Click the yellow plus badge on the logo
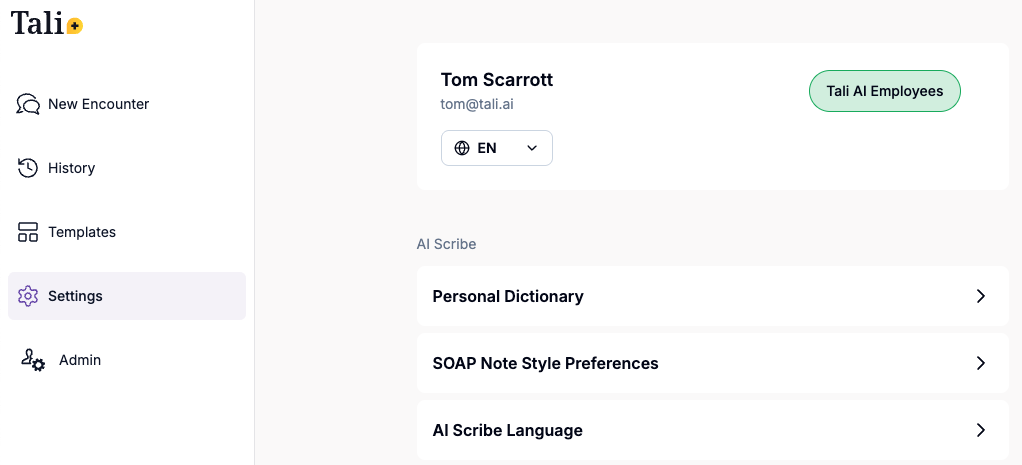 pyautogui.click(x=75, y=27)
